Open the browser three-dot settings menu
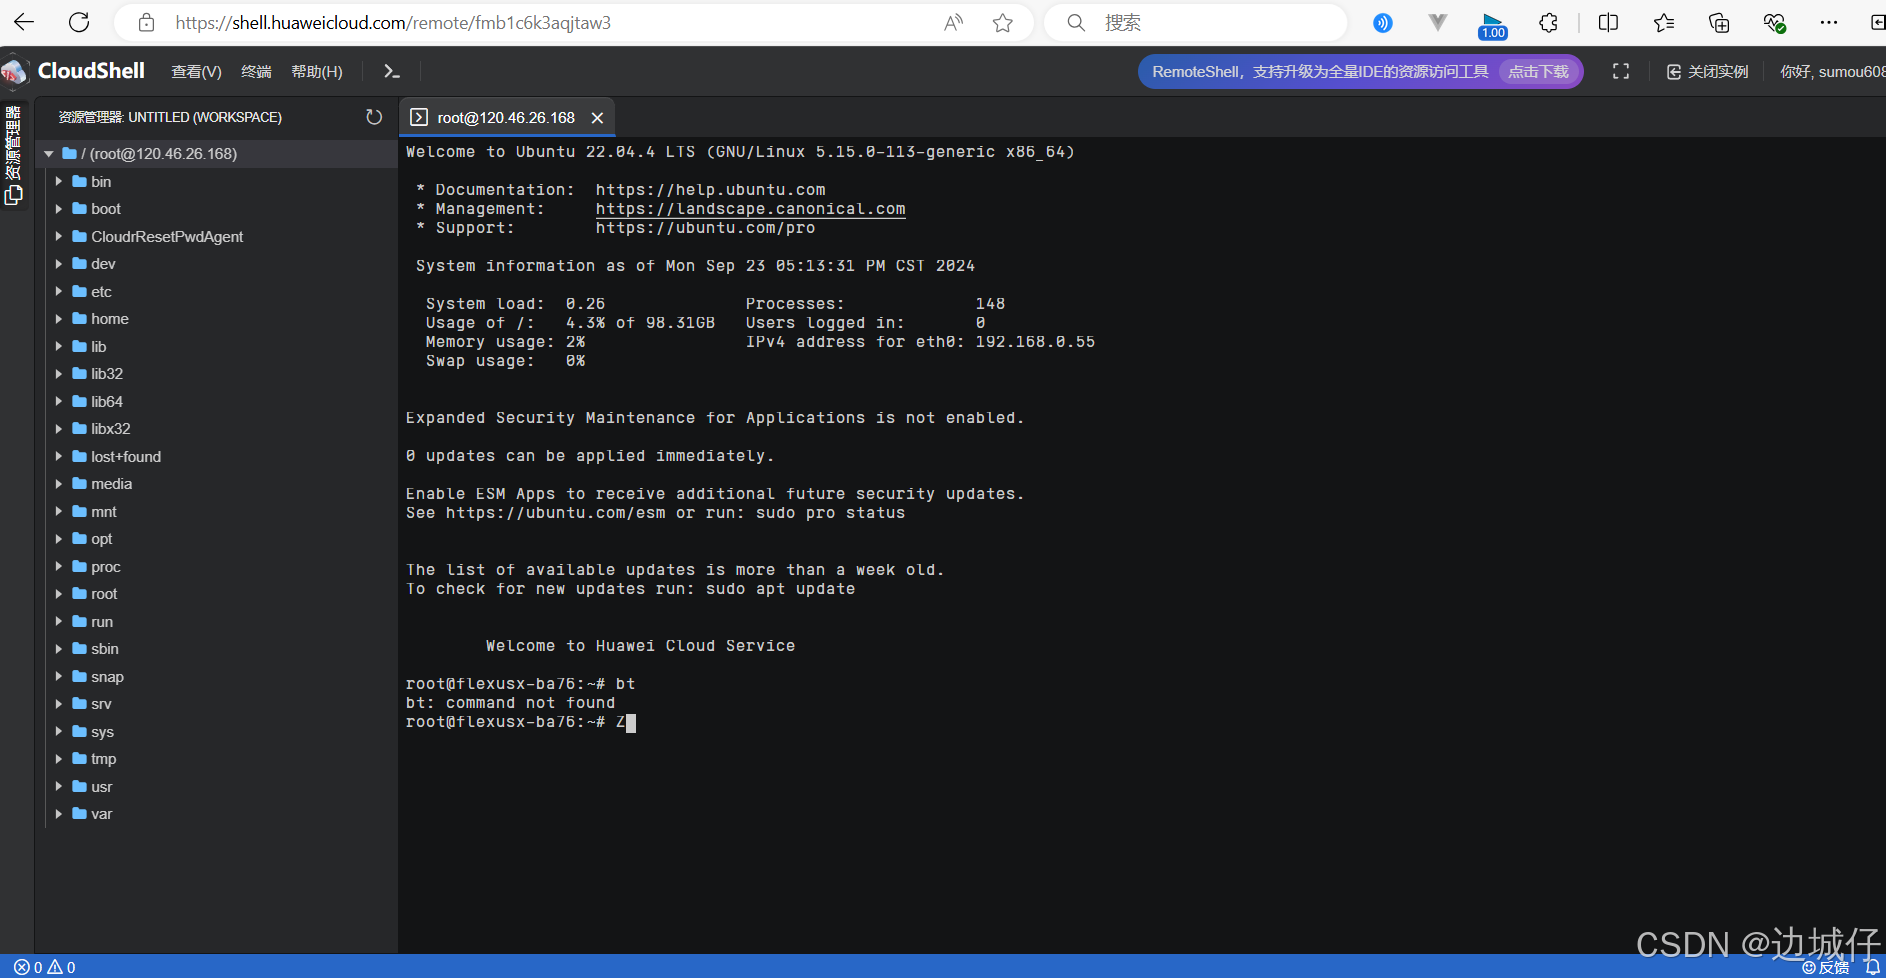The height and width of the screenshot is (978, 1886). (x=1829, y=22)
